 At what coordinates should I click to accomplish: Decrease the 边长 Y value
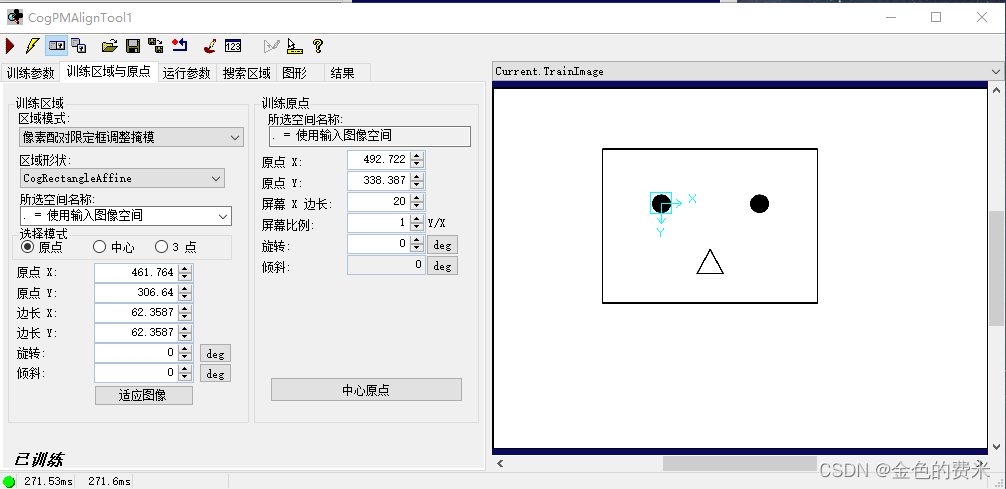185,337
